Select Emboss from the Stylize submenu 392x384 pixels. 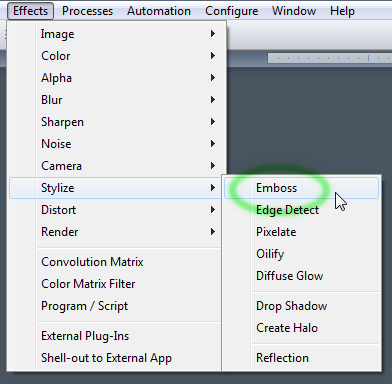pos(301,188)
